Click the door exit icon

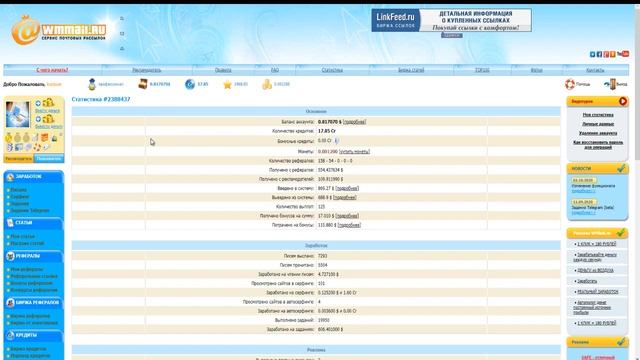tap(609, 84)
